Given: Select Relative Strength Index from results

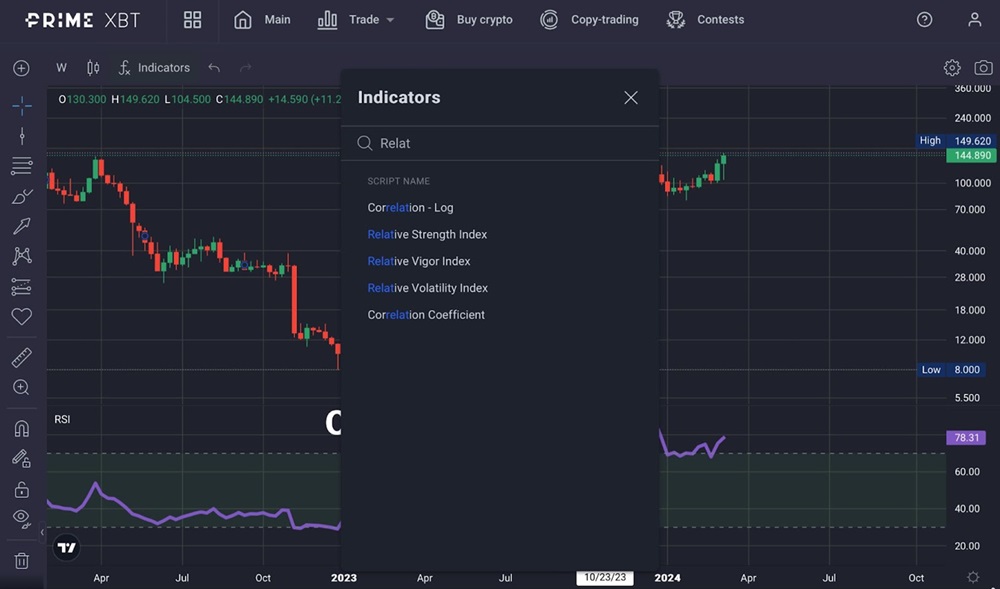Looking at the screenshot, I should pyautogui.click(x=427, y=234).
